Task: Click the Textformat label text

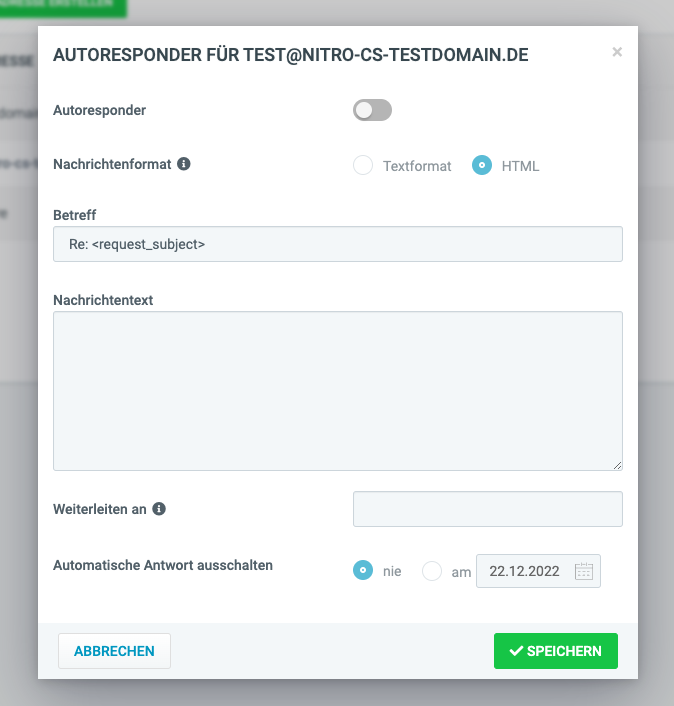Action: (417, 166)
